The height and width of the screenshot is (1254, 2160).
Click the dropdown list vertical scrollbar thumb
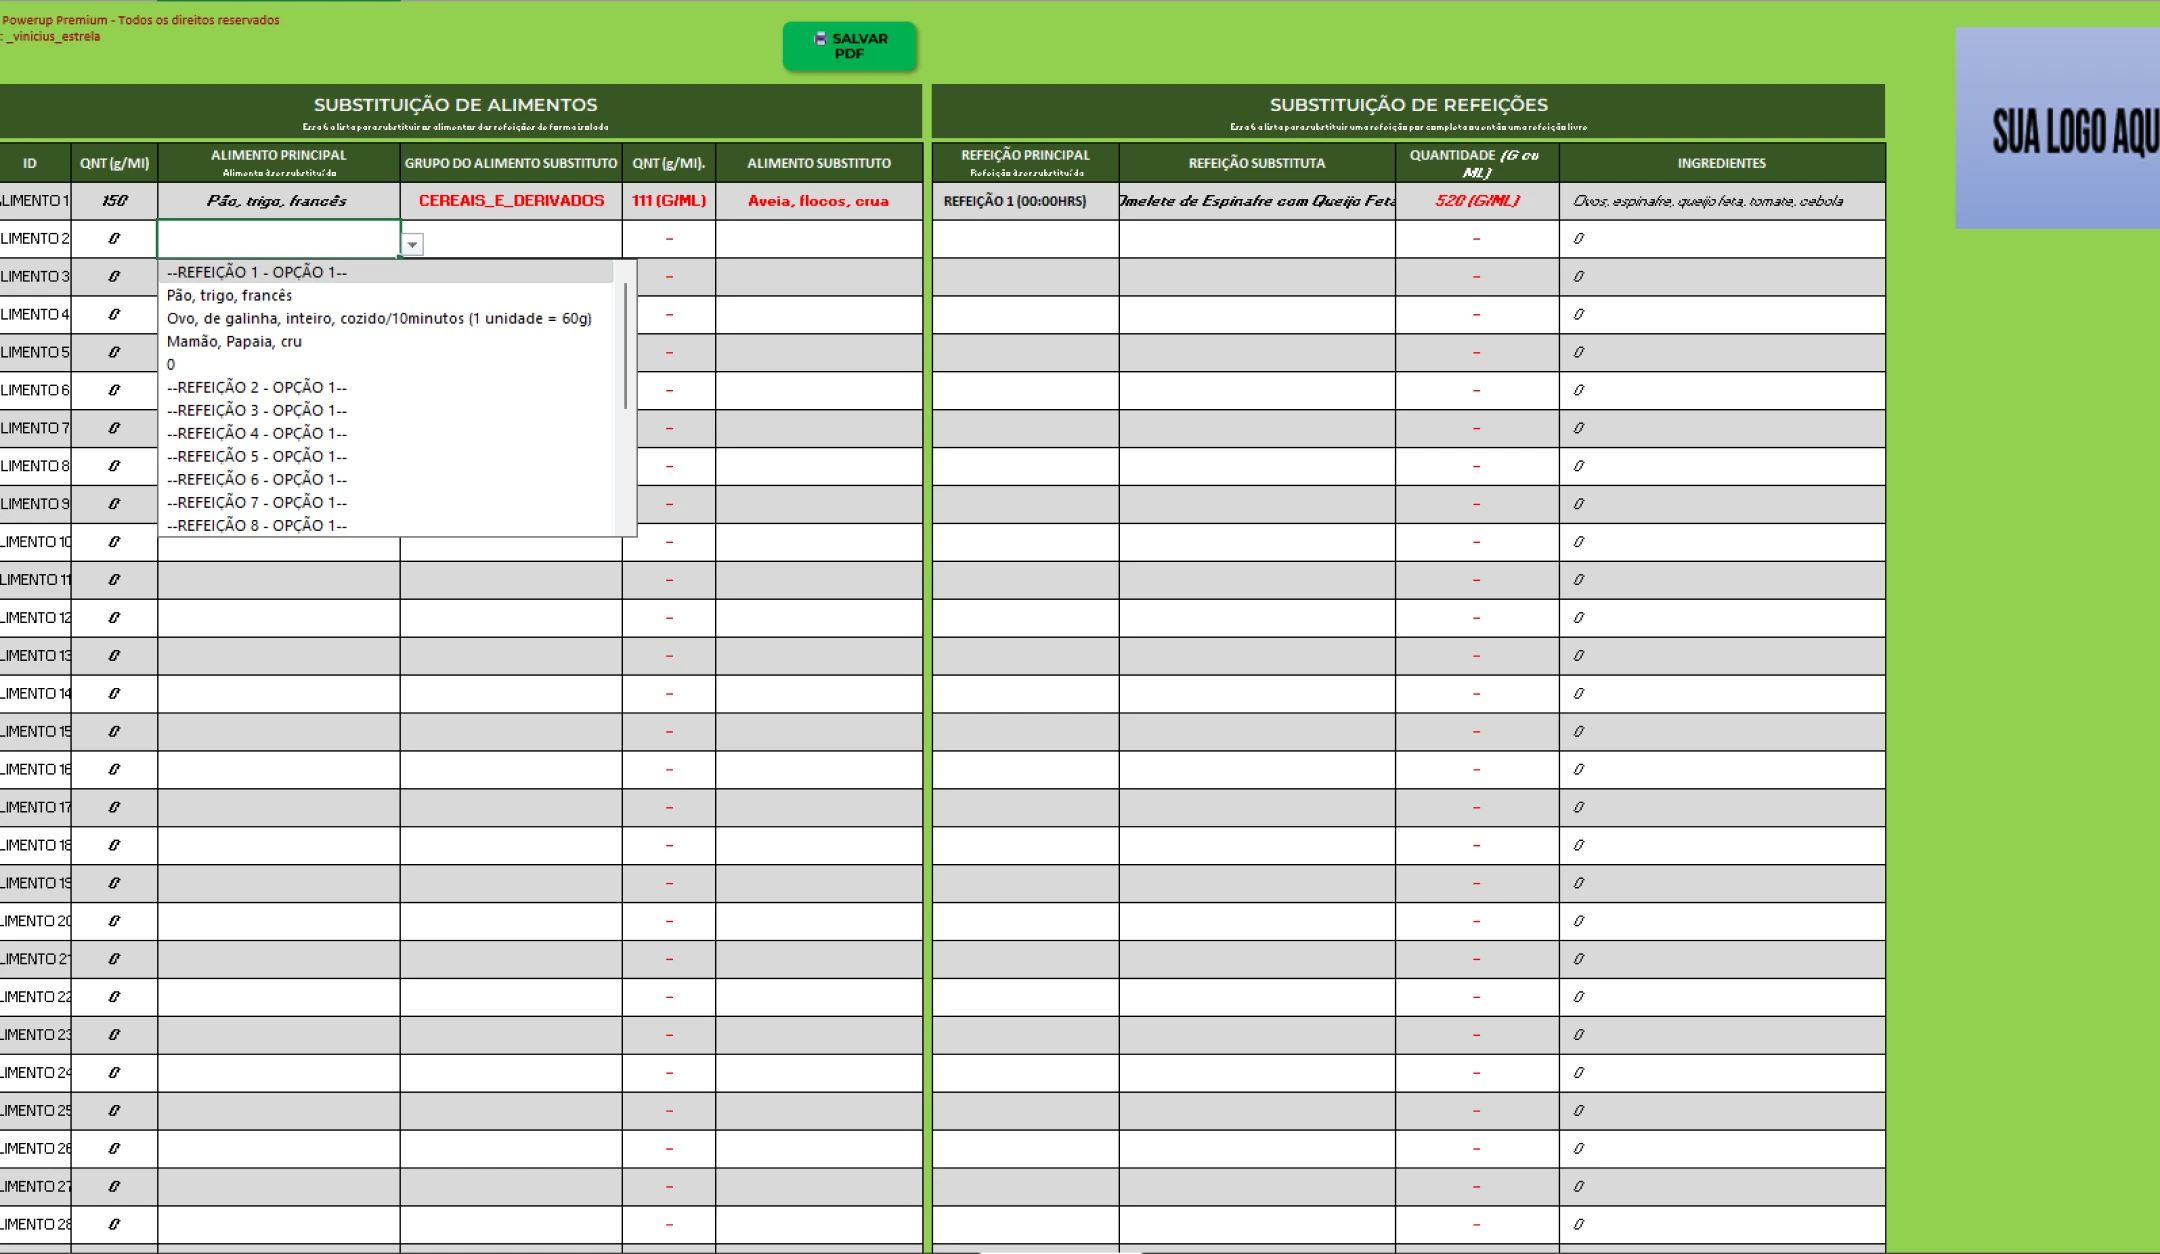coord(626,345)
